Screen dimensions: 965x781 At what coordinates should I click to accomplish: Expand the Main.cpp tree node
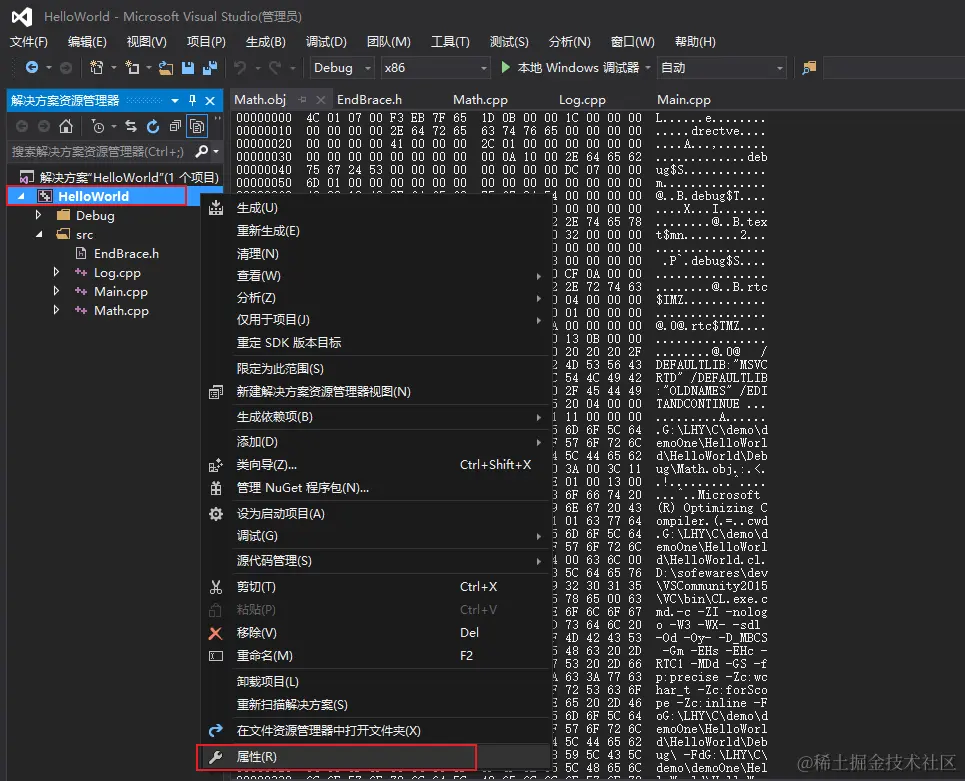57,292
